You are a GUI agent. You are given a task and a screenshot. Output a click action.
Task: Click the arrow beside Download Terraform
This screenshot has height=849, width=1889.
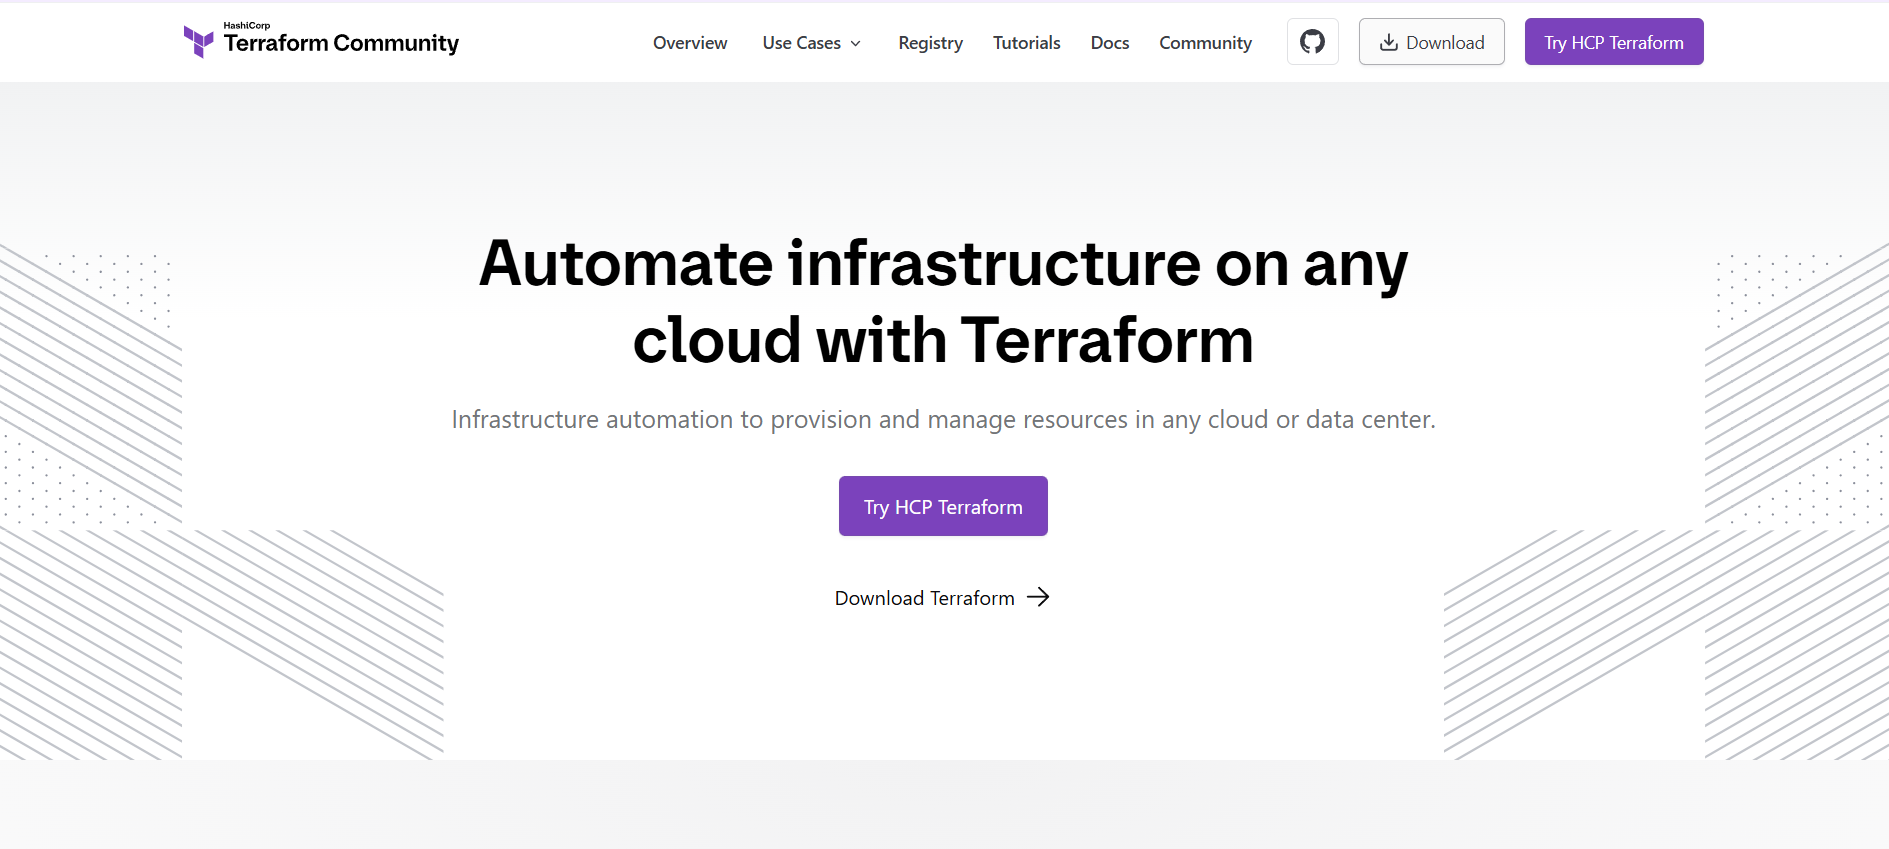pos(1038,597)
